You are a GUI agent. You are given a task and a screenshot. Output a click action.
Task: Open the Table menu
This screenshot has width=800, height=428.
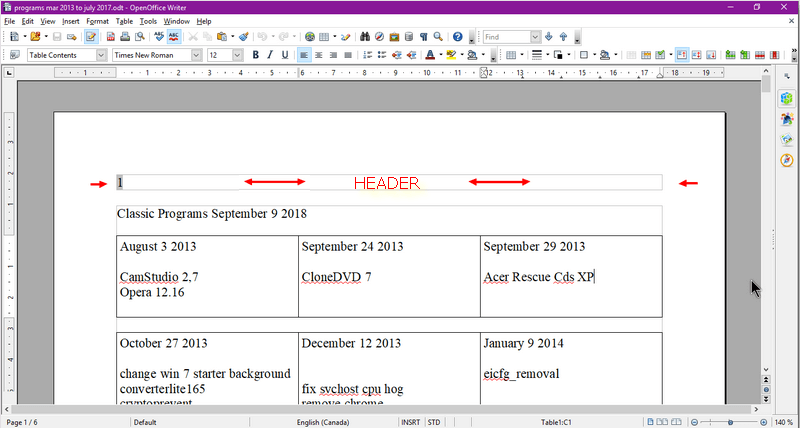[124, 21]
